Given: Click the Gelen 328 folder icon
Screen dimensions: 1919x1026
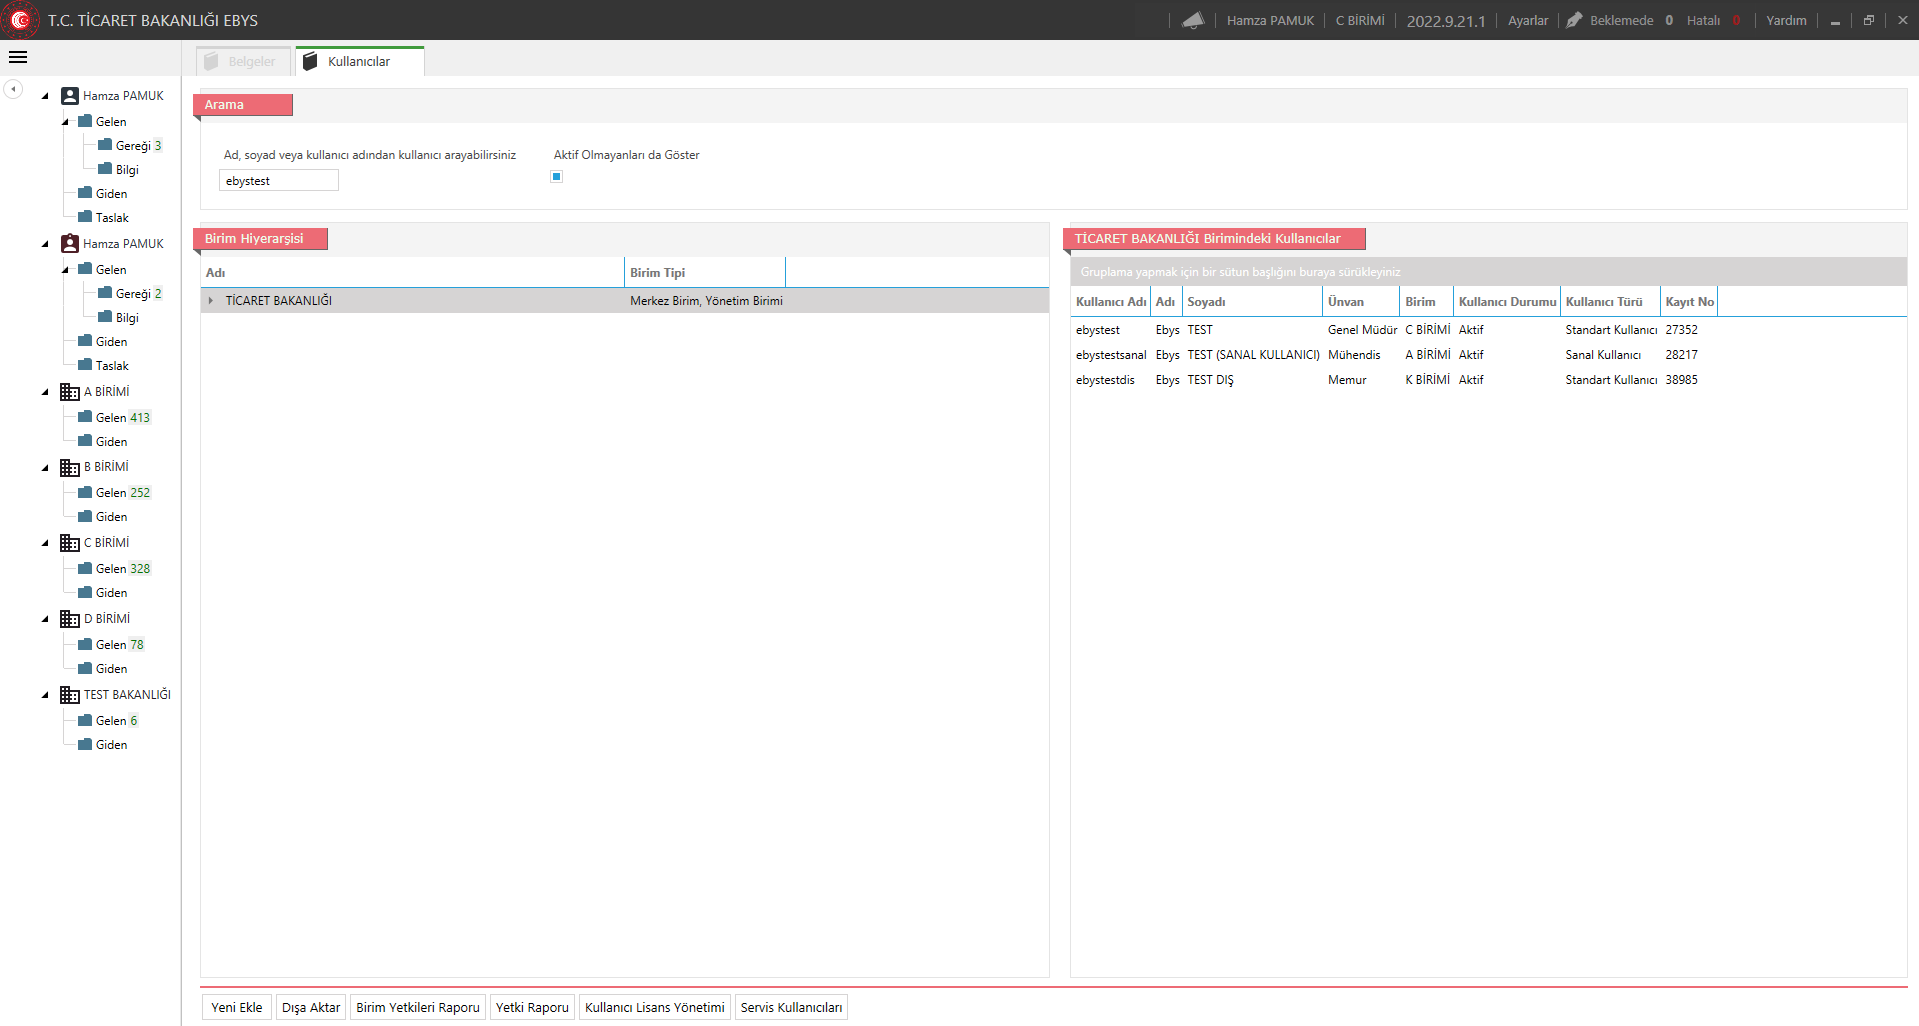Looking at the screenshot, I should click(x=85, y=568).
